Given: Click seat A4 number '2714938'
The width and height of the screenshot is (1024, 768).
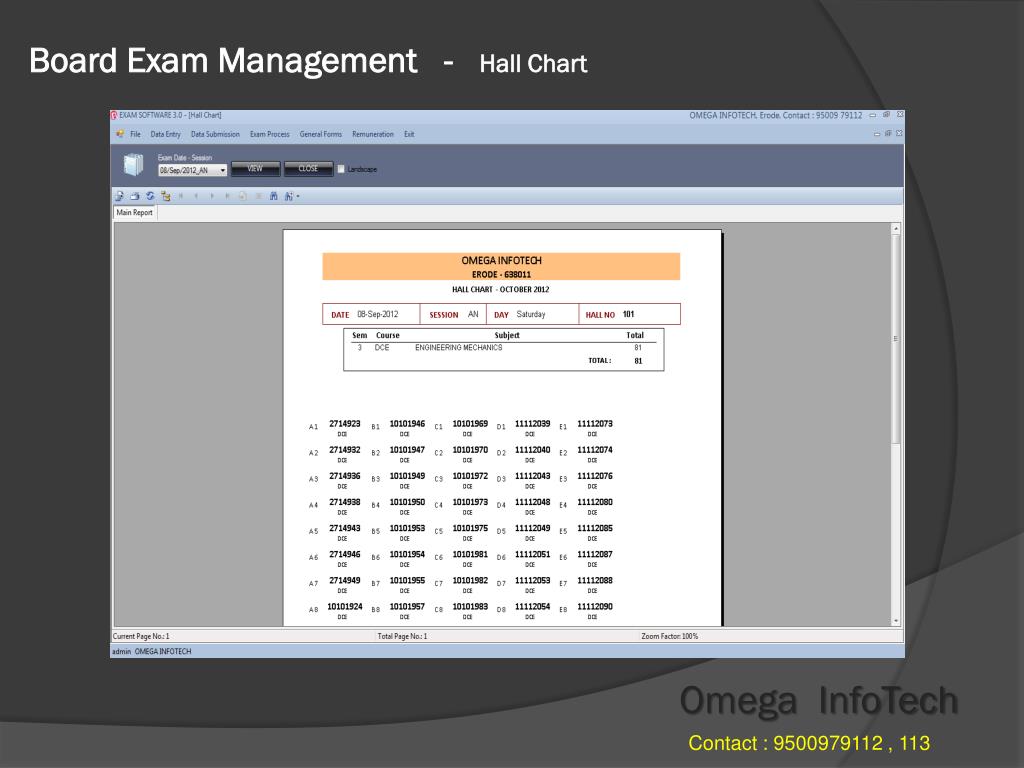Looking at the screenshot, I should click(345, 502).
